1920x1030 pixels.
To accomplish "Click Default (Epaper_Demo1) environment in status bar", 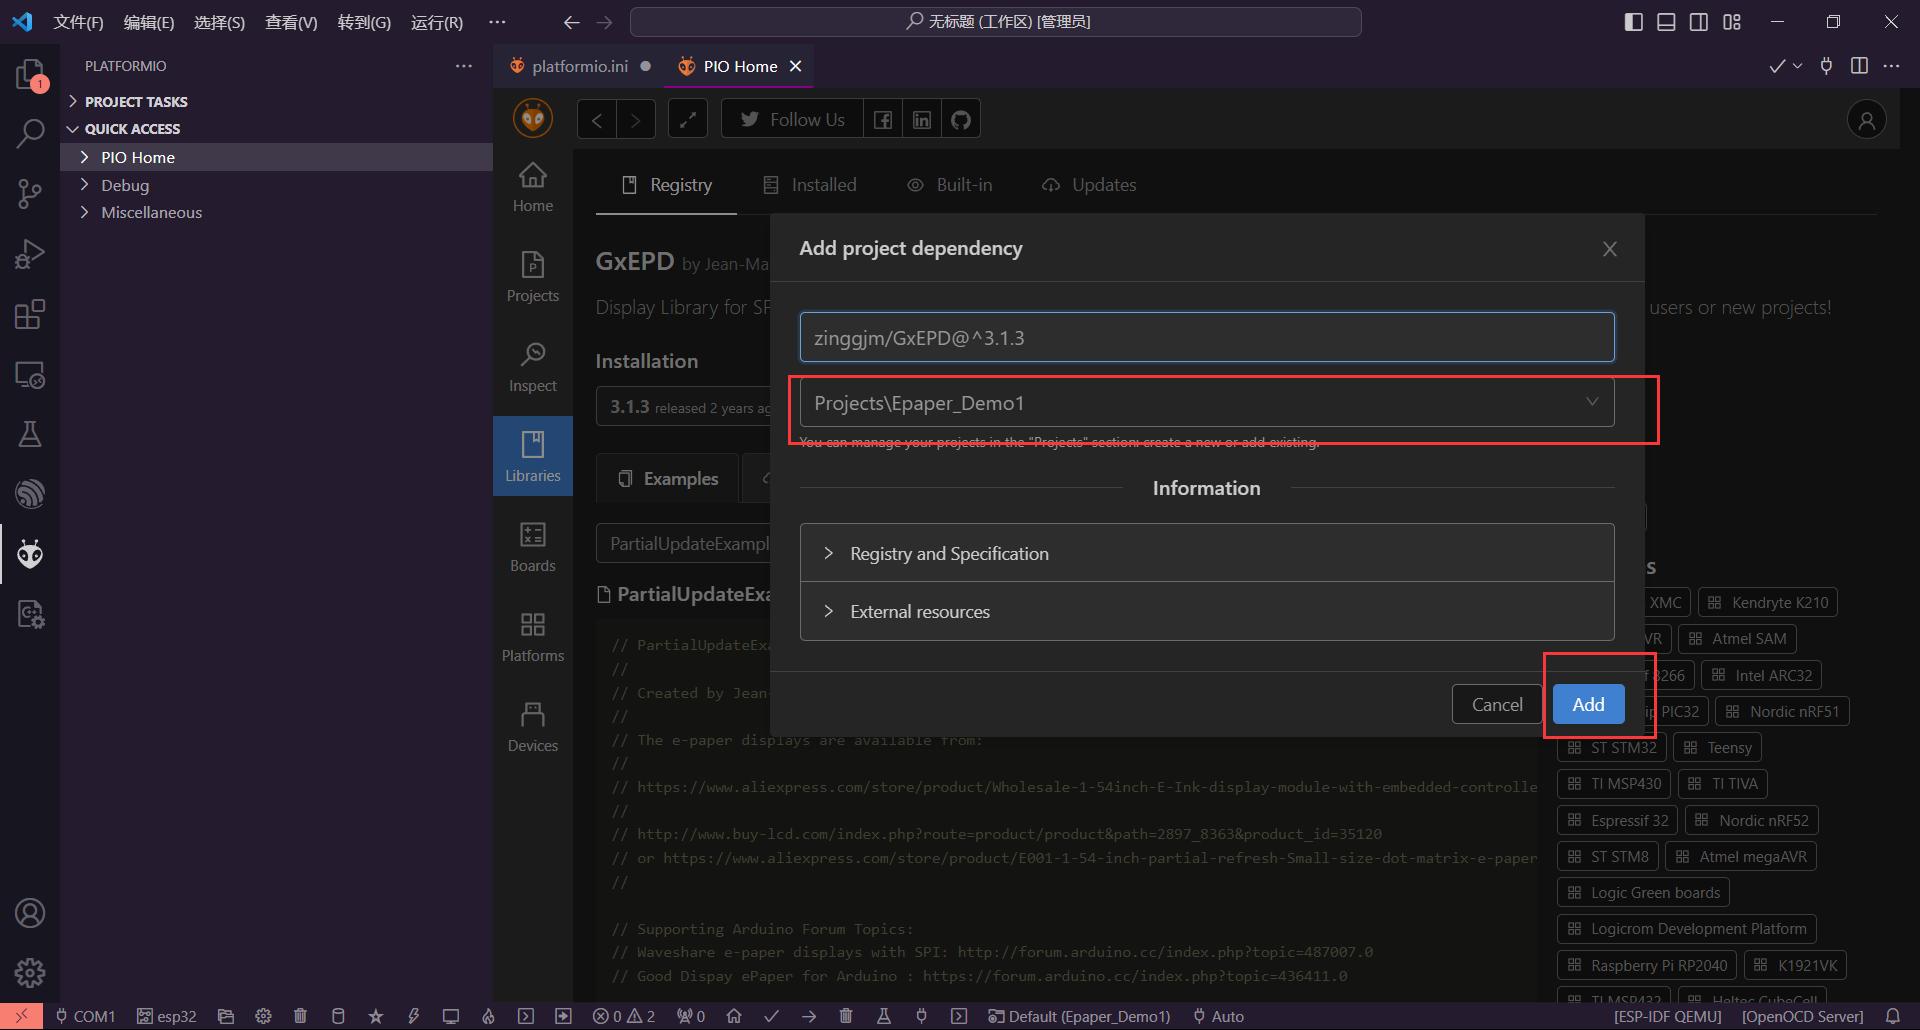I will click(x=1079, y=1016).
